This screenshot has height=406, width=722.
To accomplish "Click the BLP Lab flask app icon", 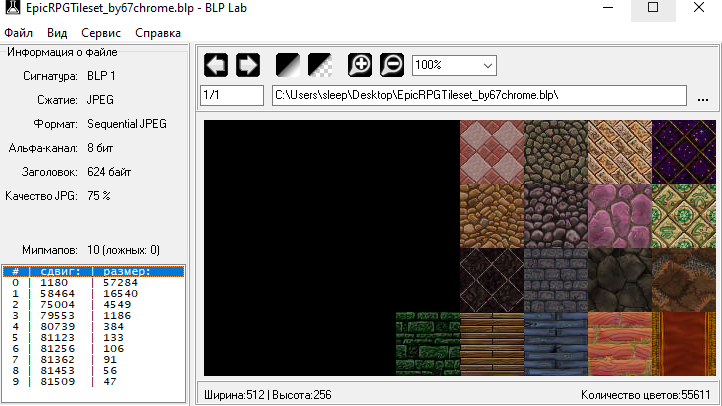I will point(12,7).
